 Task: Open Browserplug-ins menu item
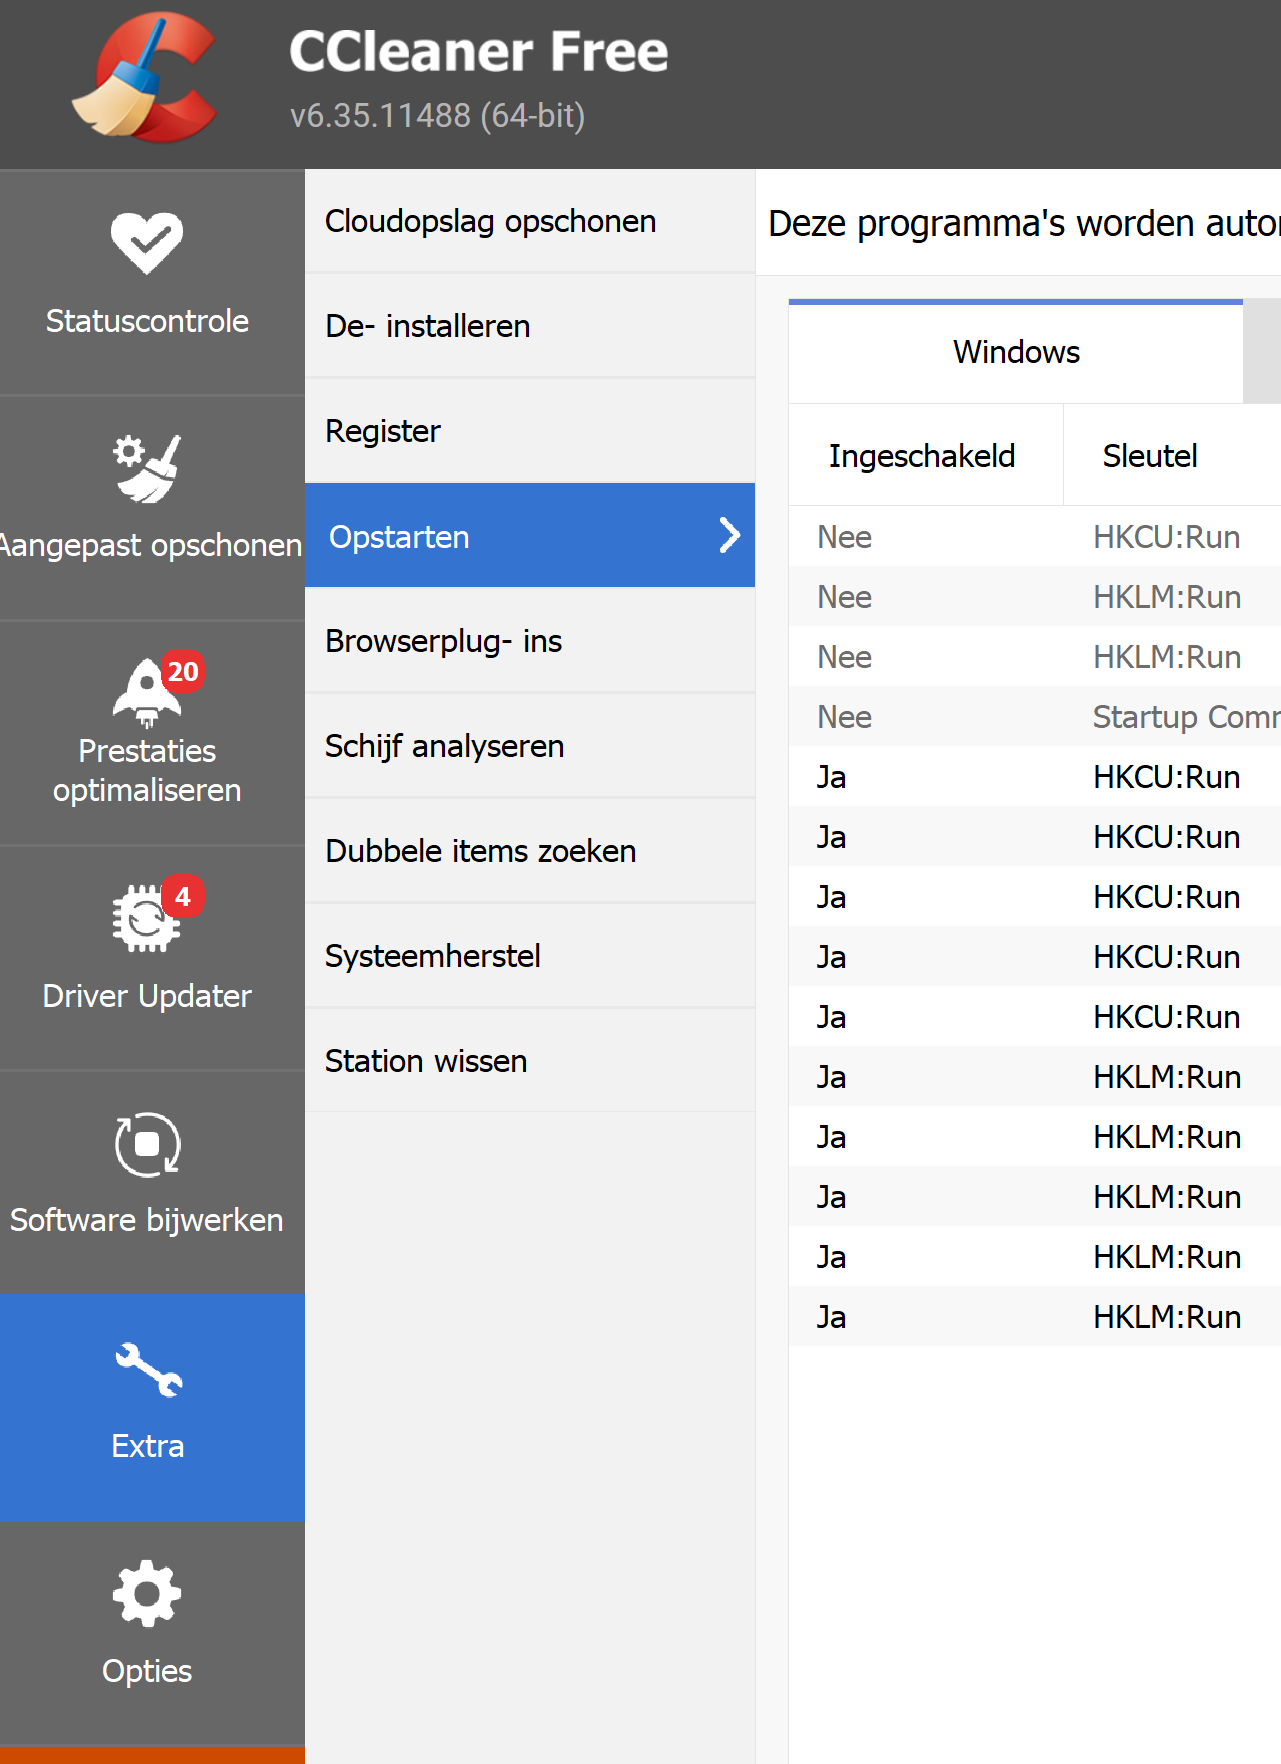pos(530,641)
